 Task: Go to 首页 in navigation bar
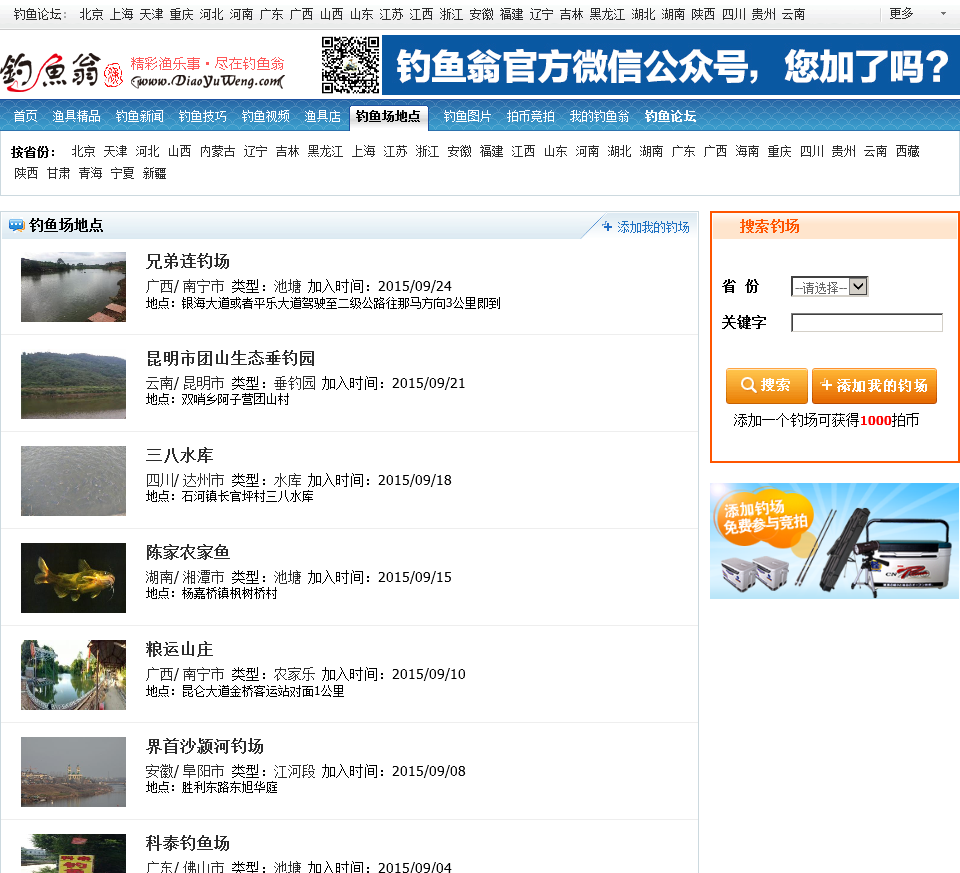tap(26, 116)
